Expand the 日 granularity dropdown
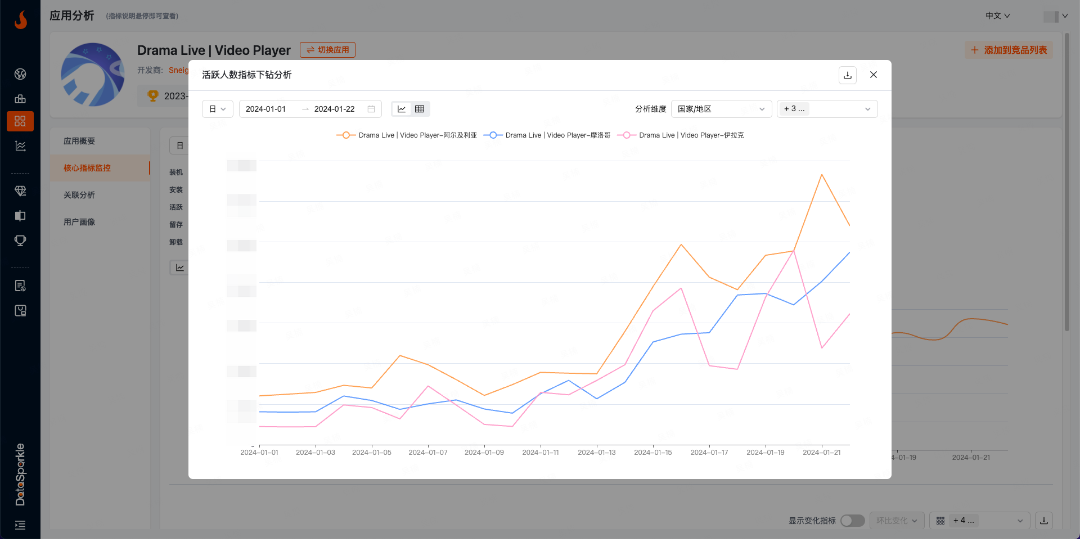The height and width of the screenshot is (539, 1080). pyautogui.click(x=217, y=109)
